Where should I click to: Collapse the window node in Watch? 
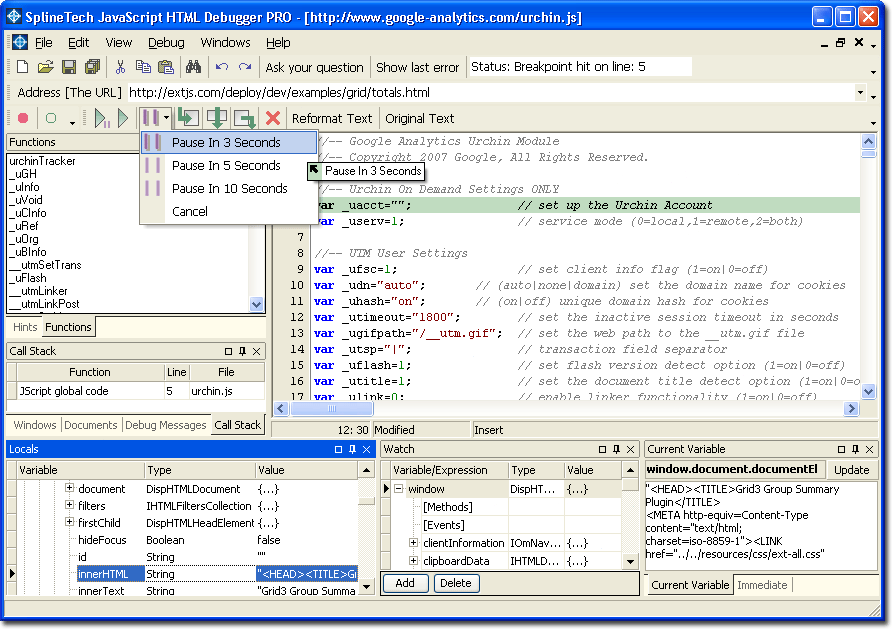(x=398, y=489)
